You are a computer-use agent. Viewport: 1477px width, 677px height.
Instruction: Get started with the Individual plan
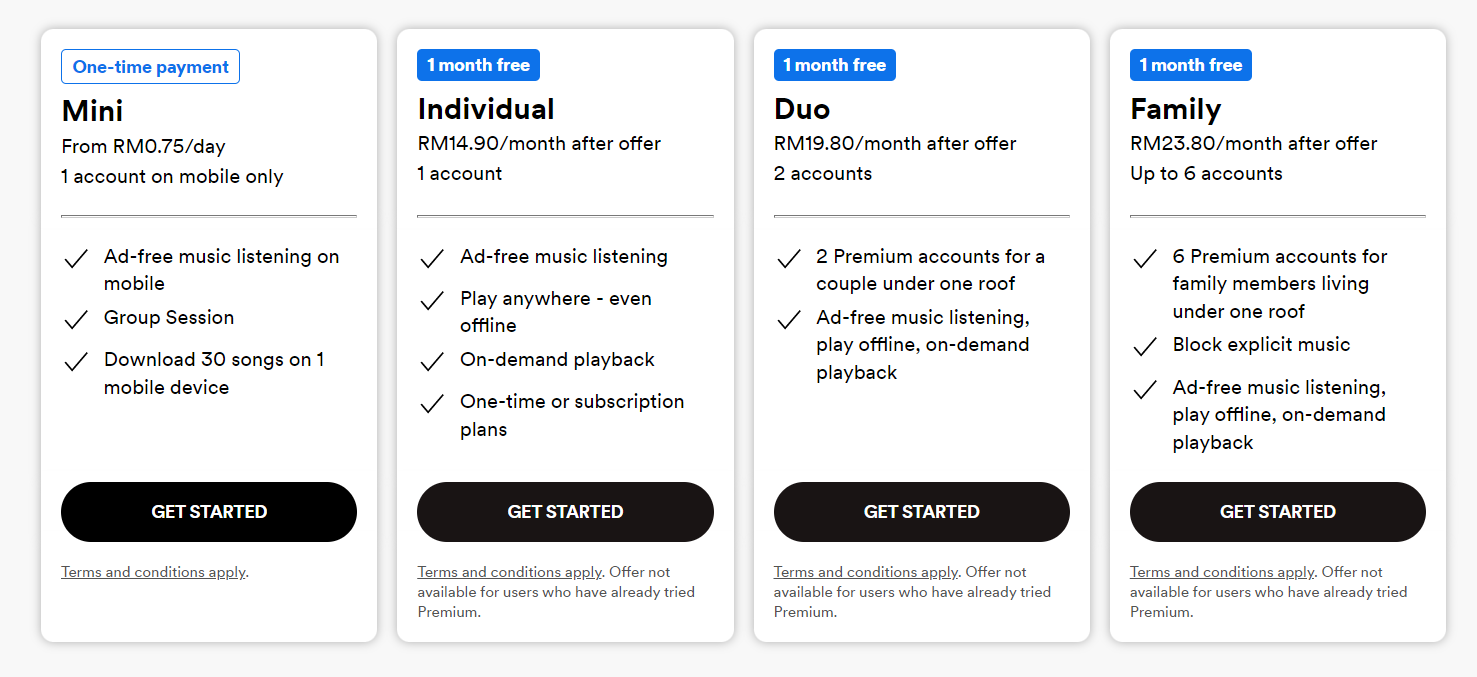point(565,512)
